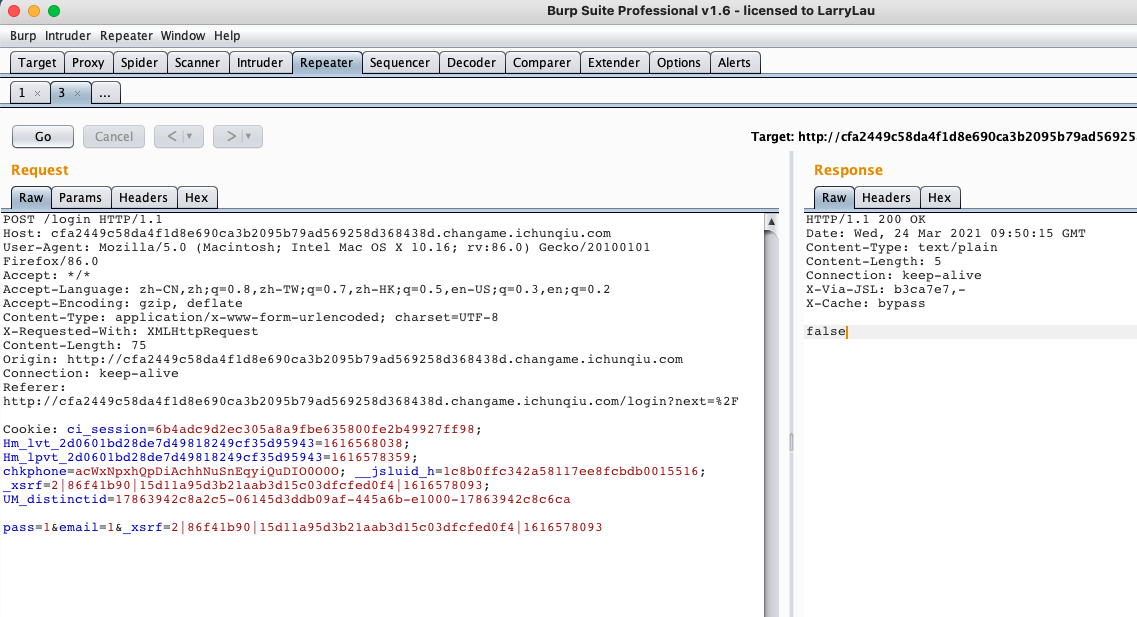This screenshot has width=1137, height=617.
Task: Click the ci_session cookie value
Action: [x=315, y=429]
